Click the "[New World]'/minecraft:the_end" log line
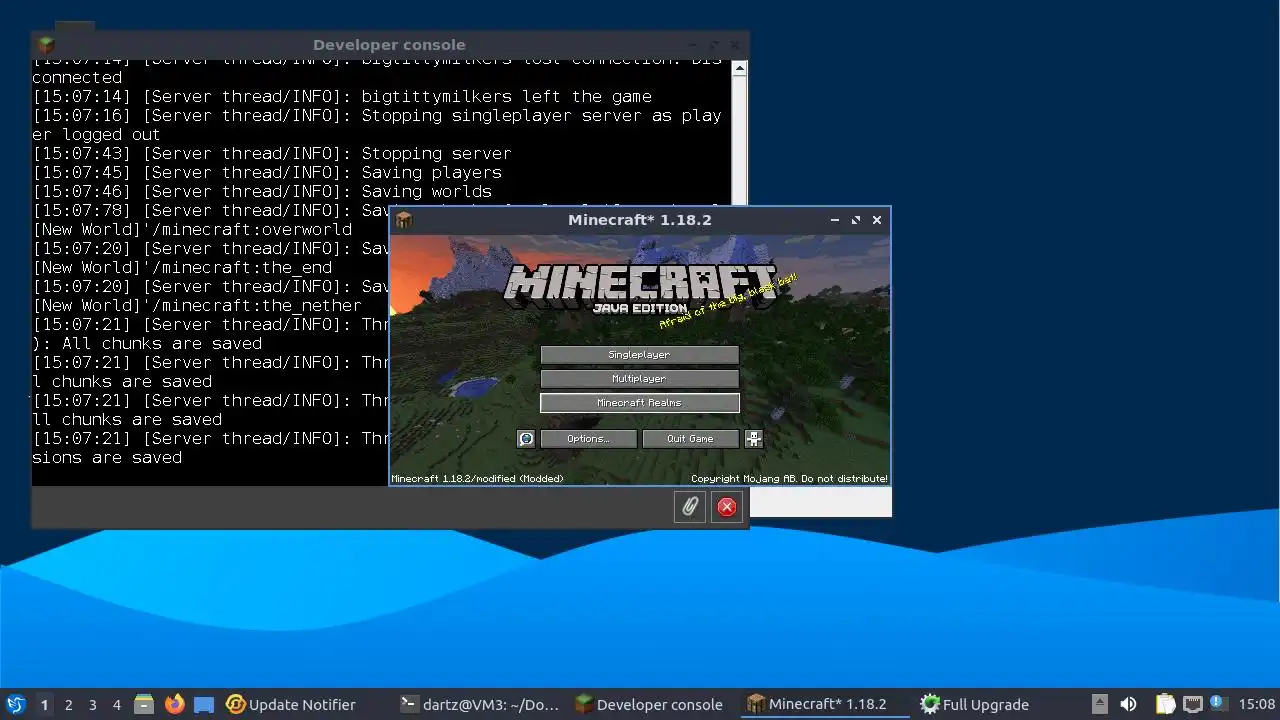The height and width of the screenshot is (720, 1280). tap(182, 268)
